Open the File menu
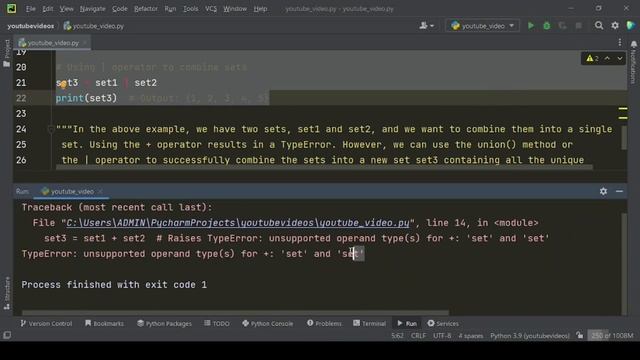Viewport: 640px width, 360px height. click(x=31, y=9)
